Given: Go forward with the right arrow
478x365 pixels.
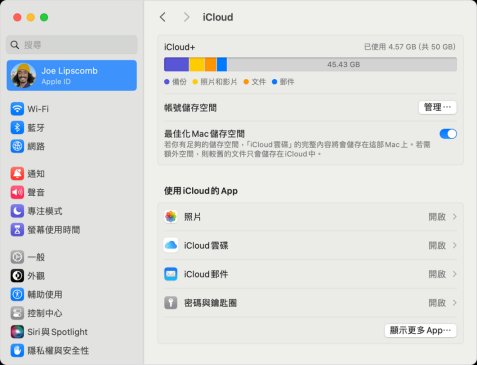Looking at the screenshot, I should click(x=187, y=17).
